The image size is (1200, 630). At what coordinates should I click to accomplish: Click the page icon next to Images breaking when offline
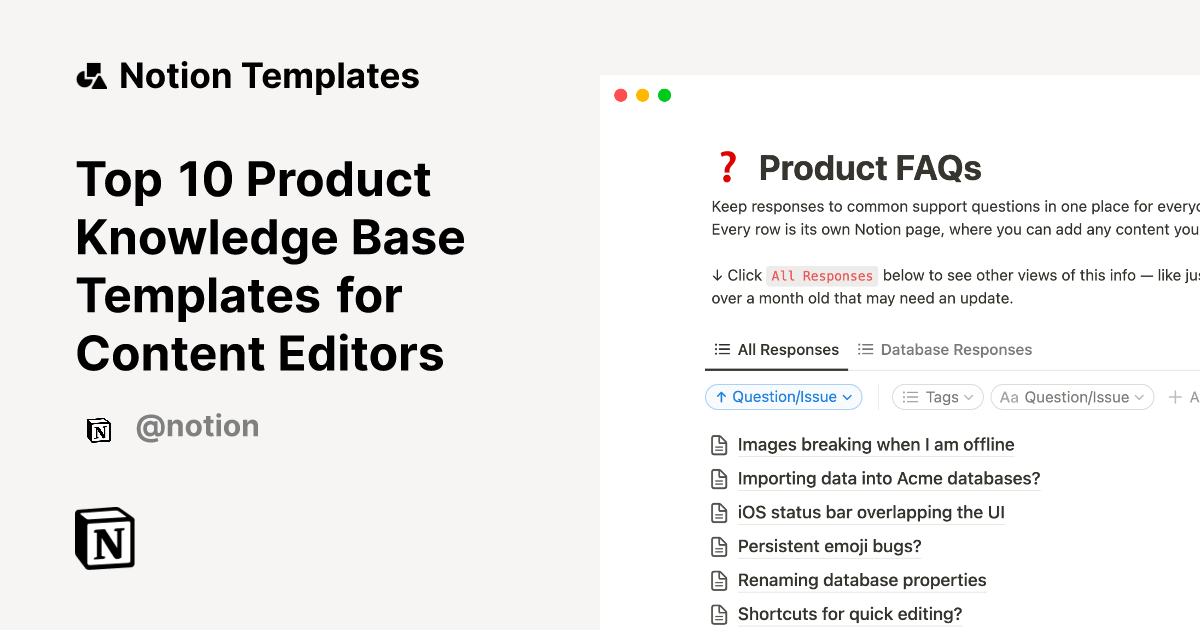(x=720, y=444)
